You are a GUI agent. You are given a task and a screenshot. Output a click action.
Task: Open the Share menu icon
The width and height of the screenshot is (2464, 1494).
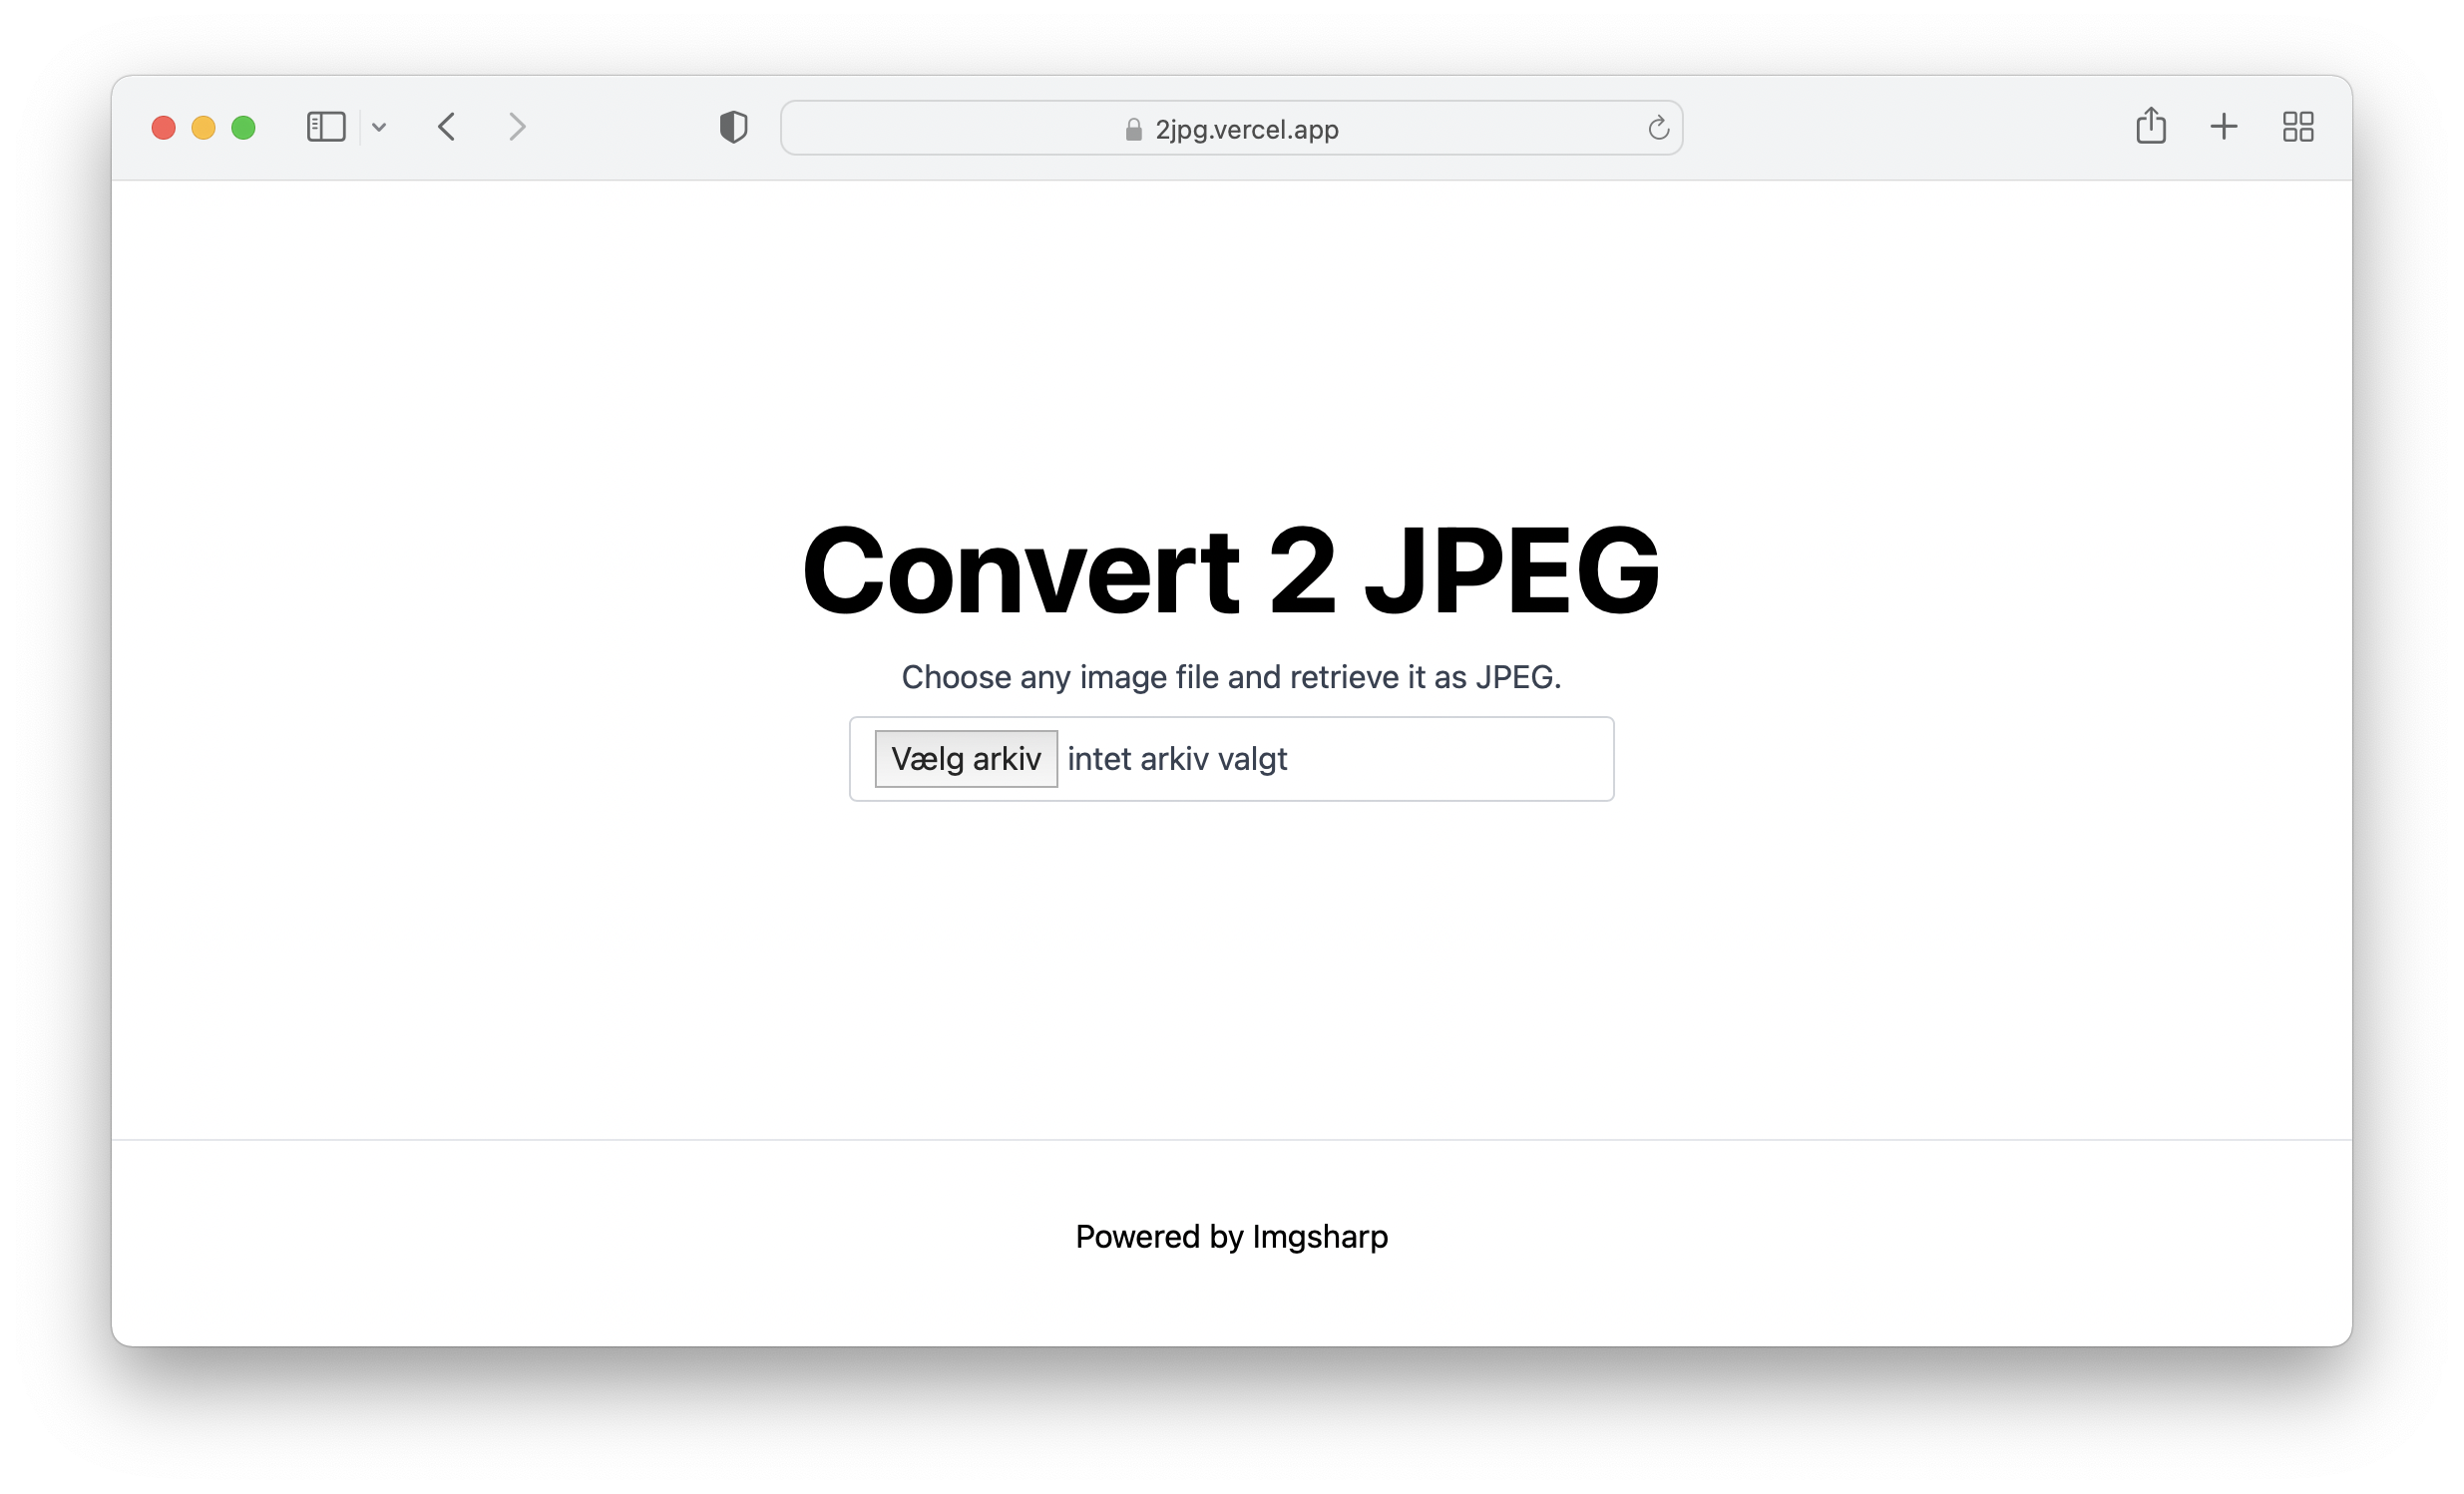[x=2151, y=126]
